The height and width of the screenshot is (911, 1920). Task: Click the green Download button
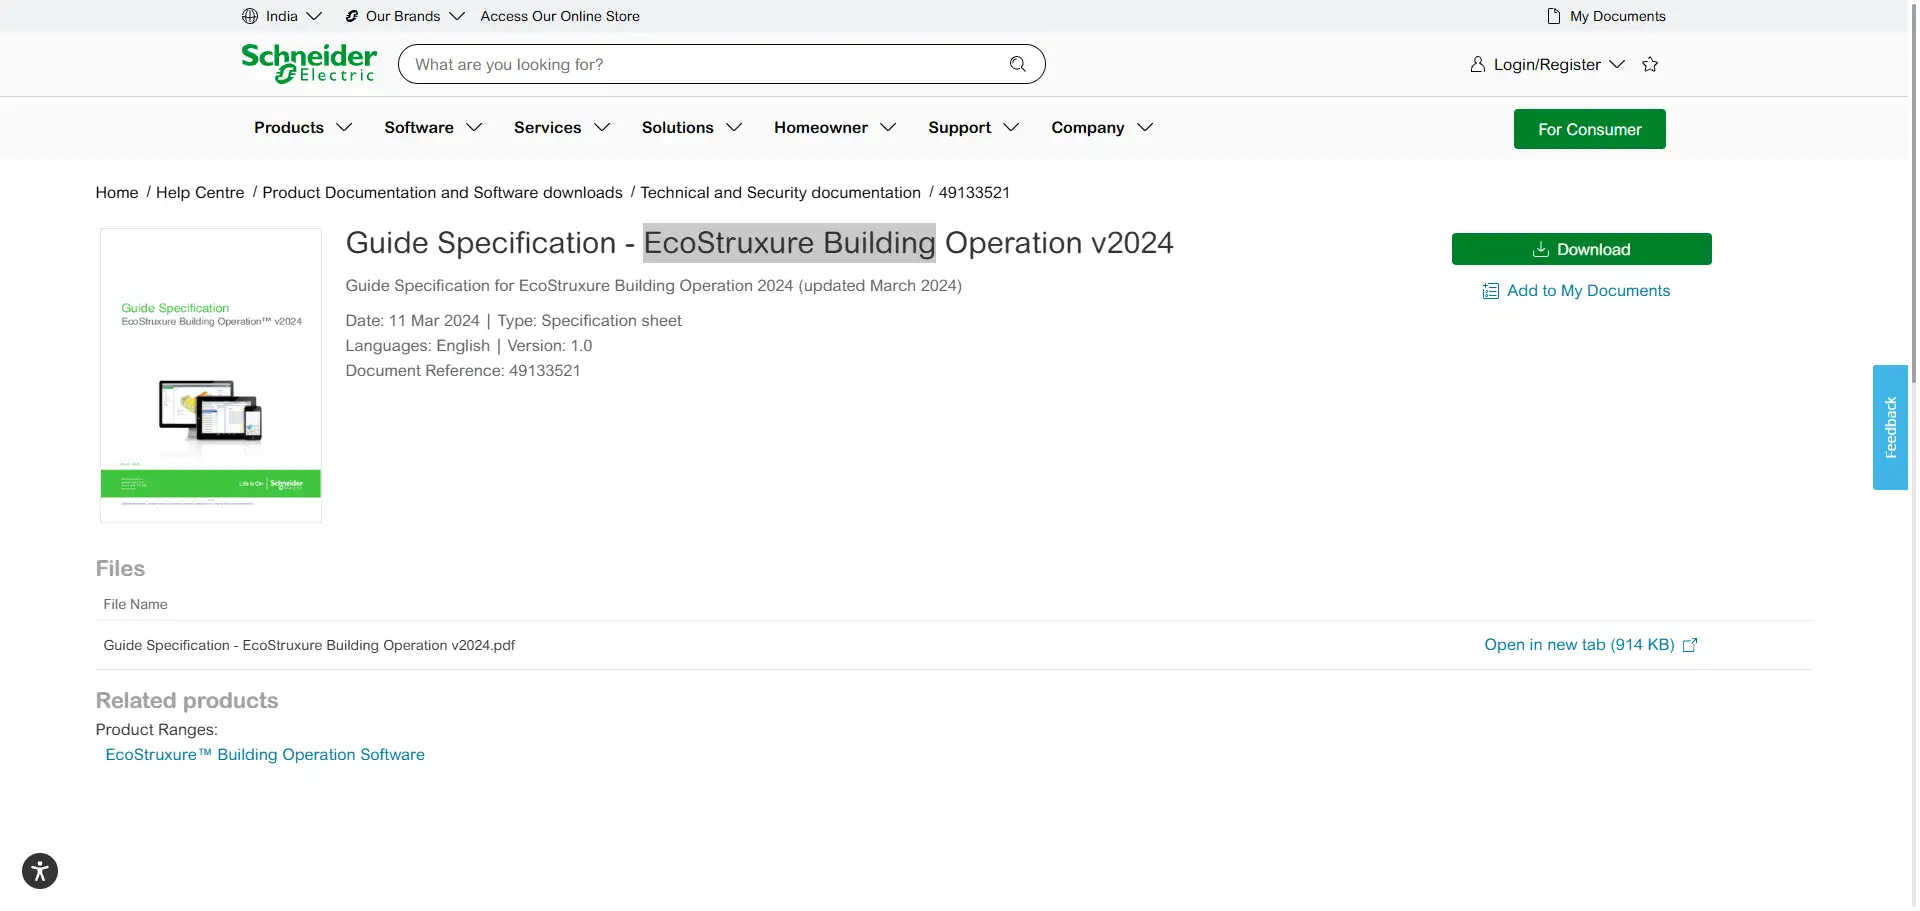pyautogui.click(x=1581, y=249)
